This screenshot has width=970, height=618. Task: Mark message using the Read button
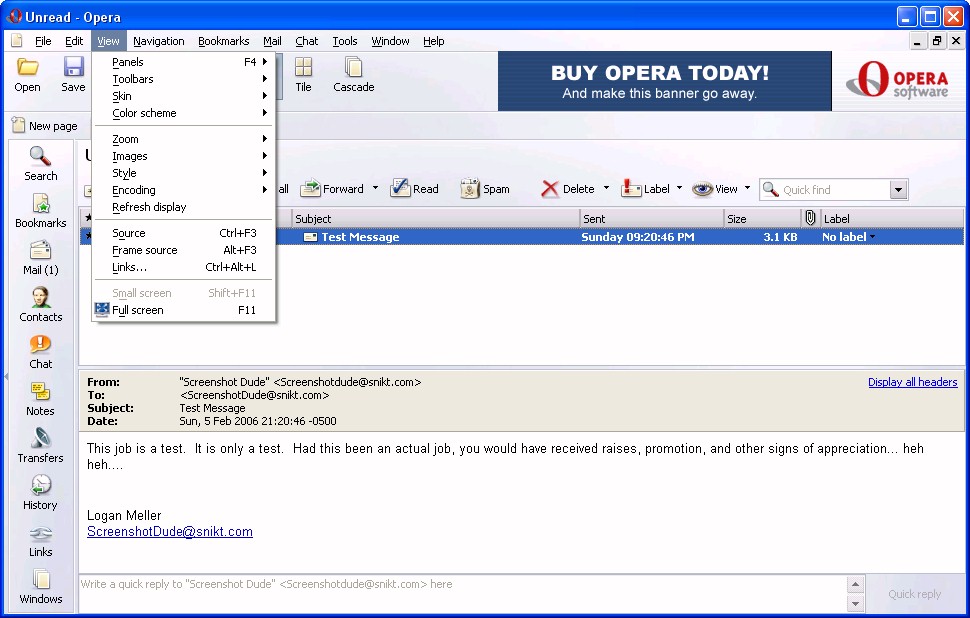tap(414, 189)
